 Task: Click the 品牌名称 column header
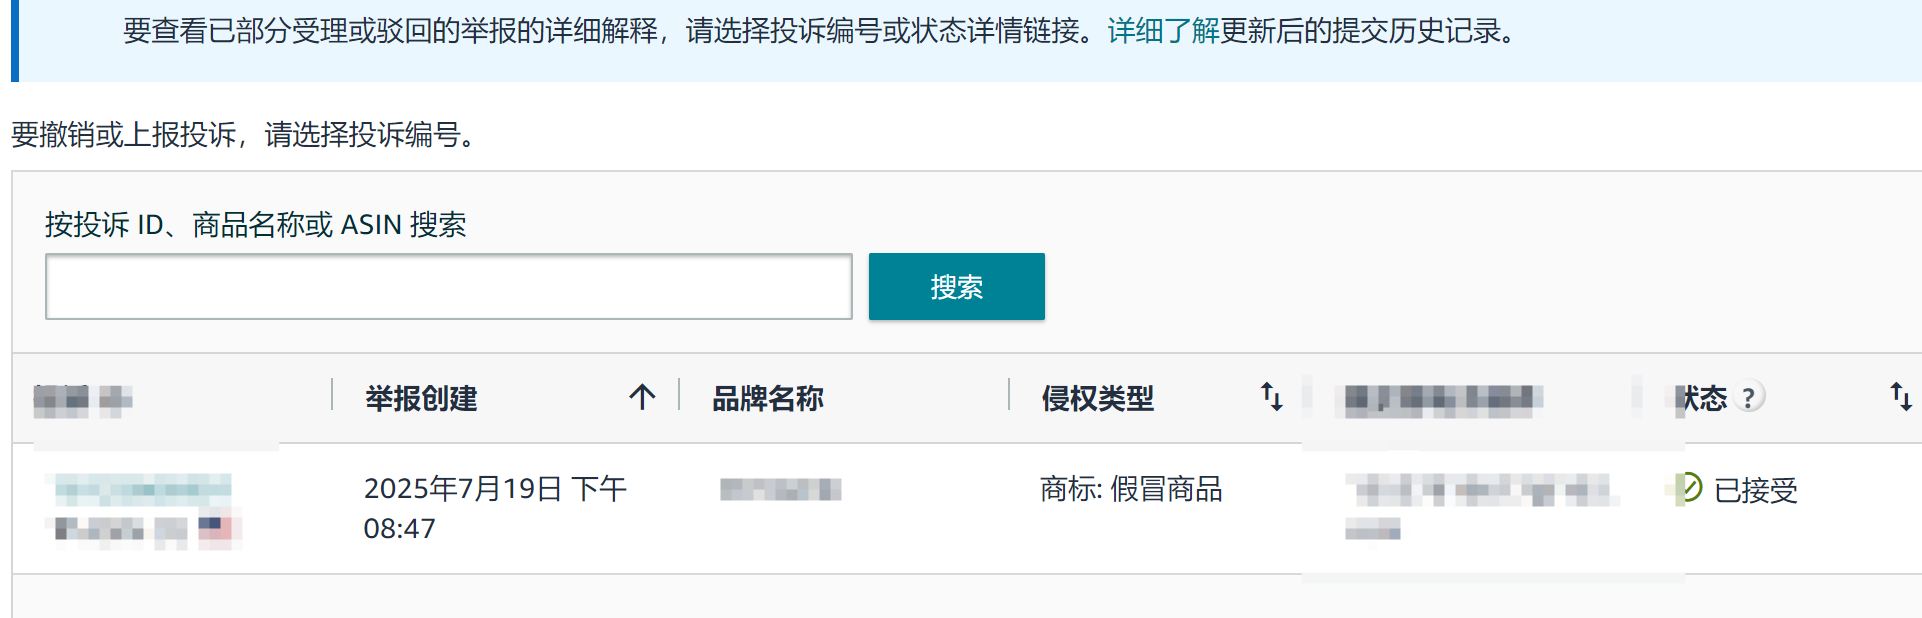tap(767, 398)
